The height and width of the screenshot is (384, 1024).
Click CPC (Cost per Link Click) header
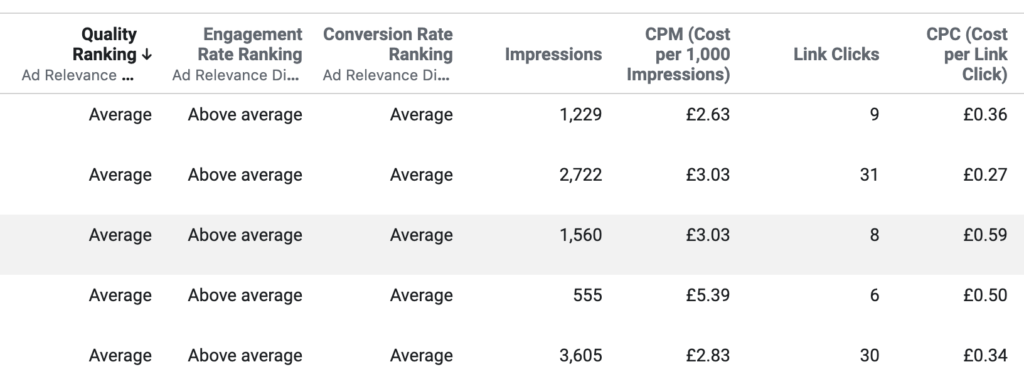click(967, 54)
